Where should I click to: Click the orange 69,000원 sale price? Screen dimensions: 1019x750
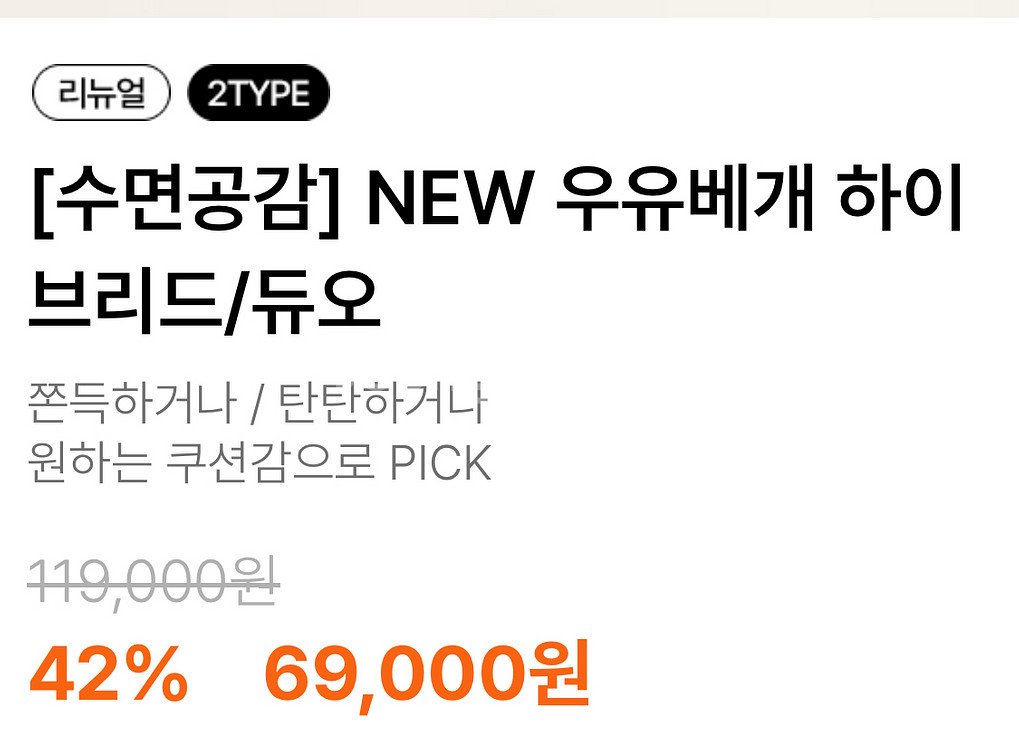(x=427, y=674)
